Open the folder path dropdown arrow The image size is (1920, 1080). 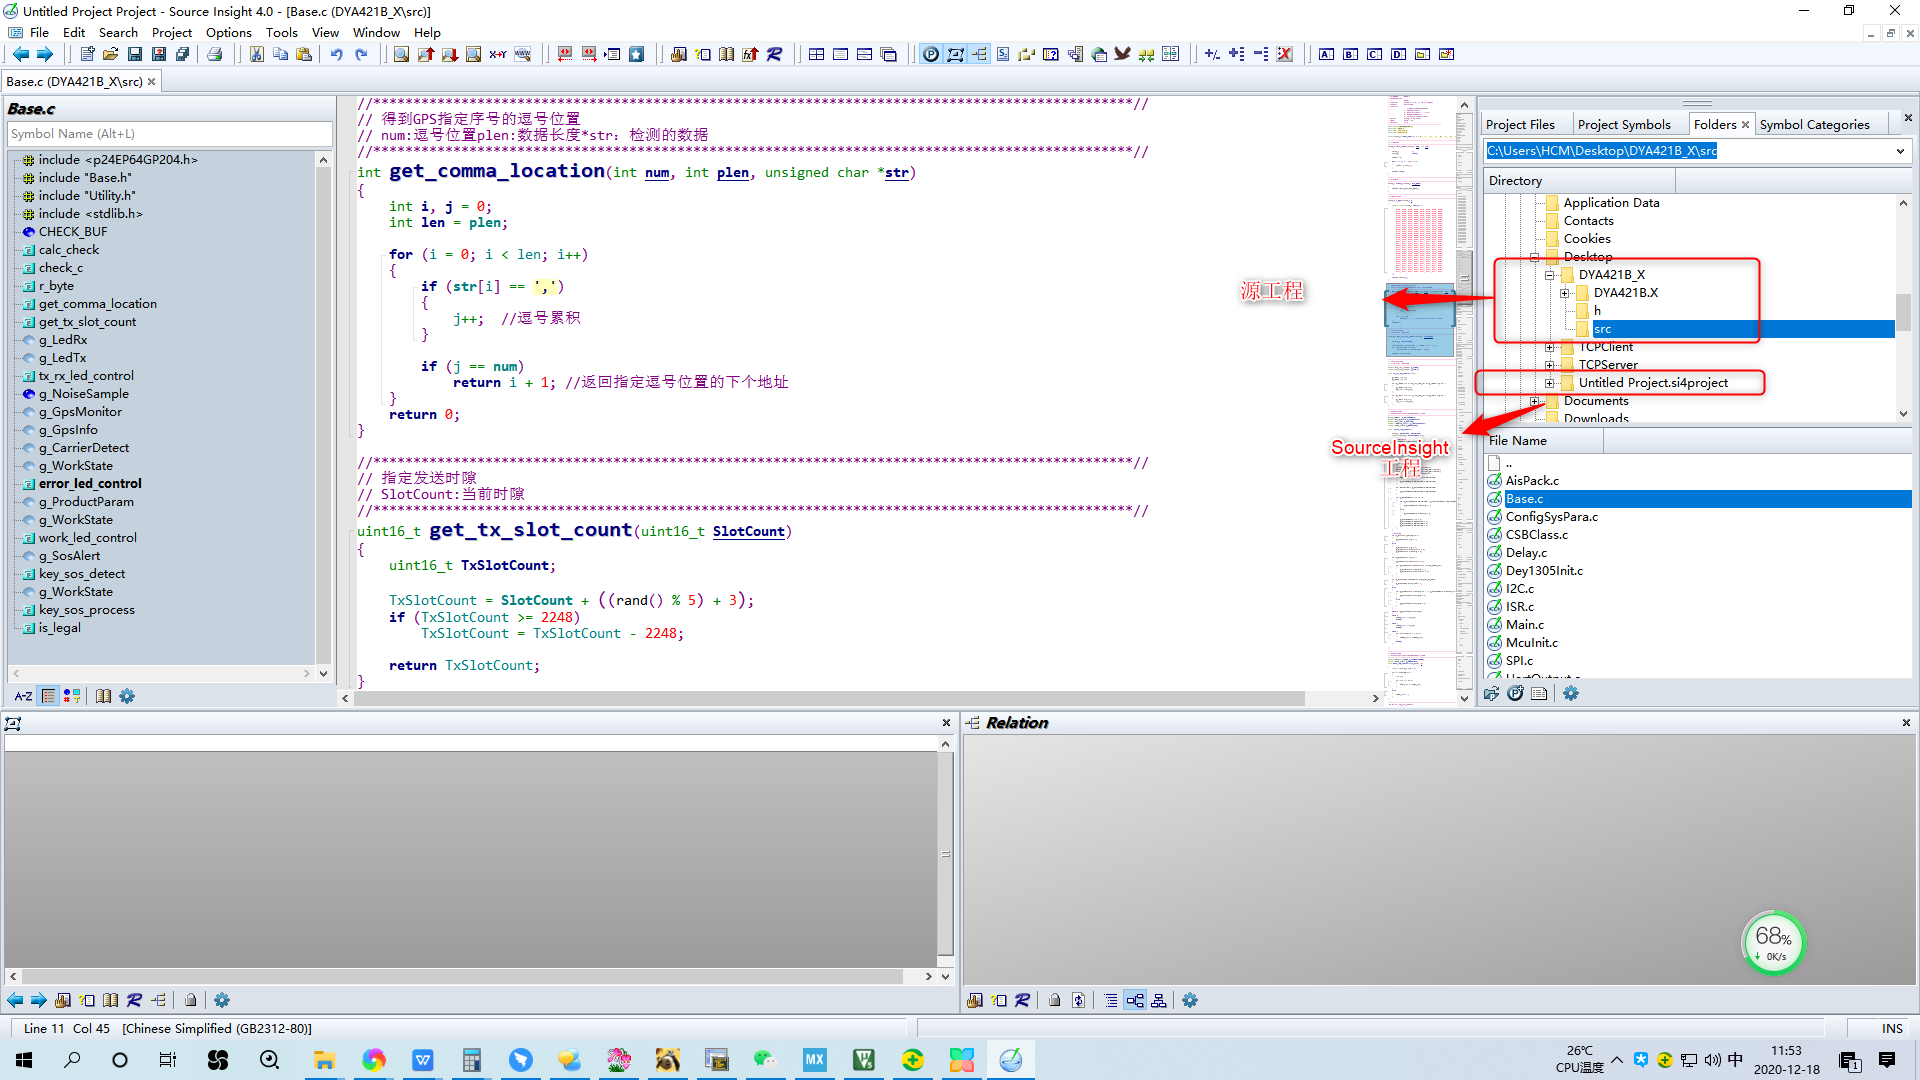tap(1900, 151)
